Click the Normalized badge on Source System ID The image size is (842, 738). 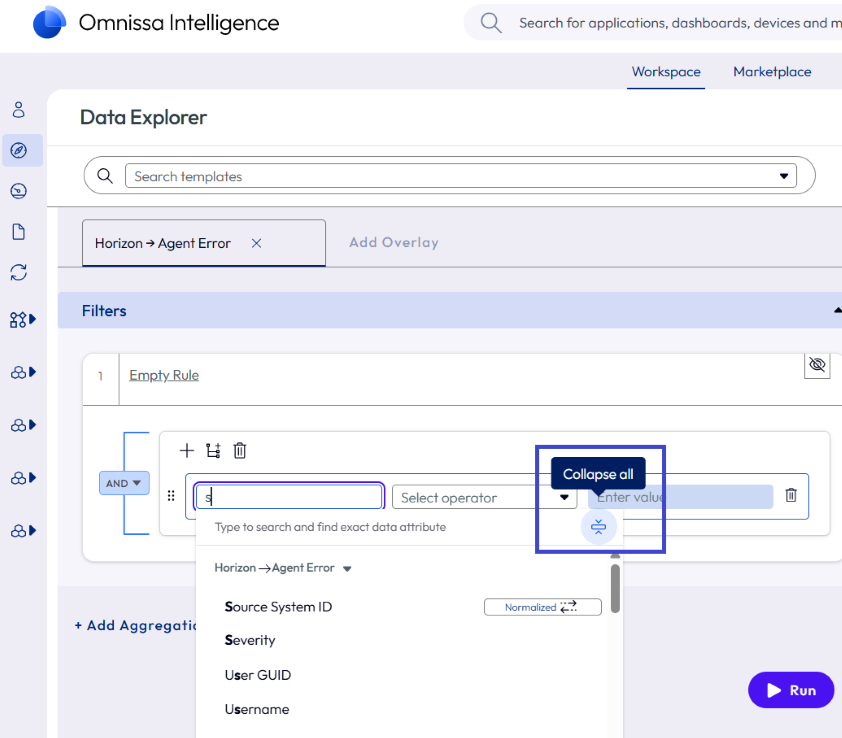542,607
